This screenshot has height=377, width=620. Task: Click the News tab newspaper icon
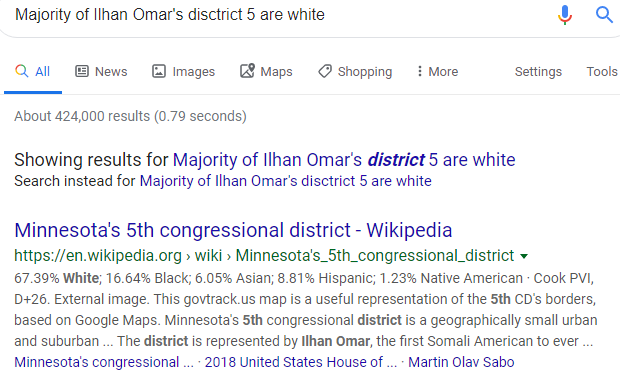(x=82, y=71)
